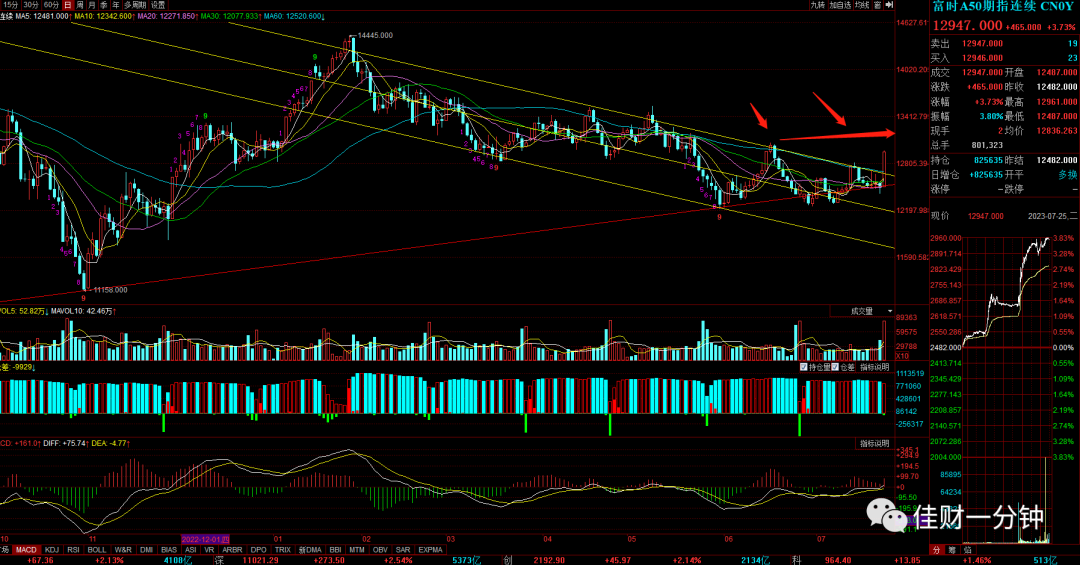Viewport: 1080px width, 565px height.
Task: Click the MA20 value label
Action: point(167,16)
